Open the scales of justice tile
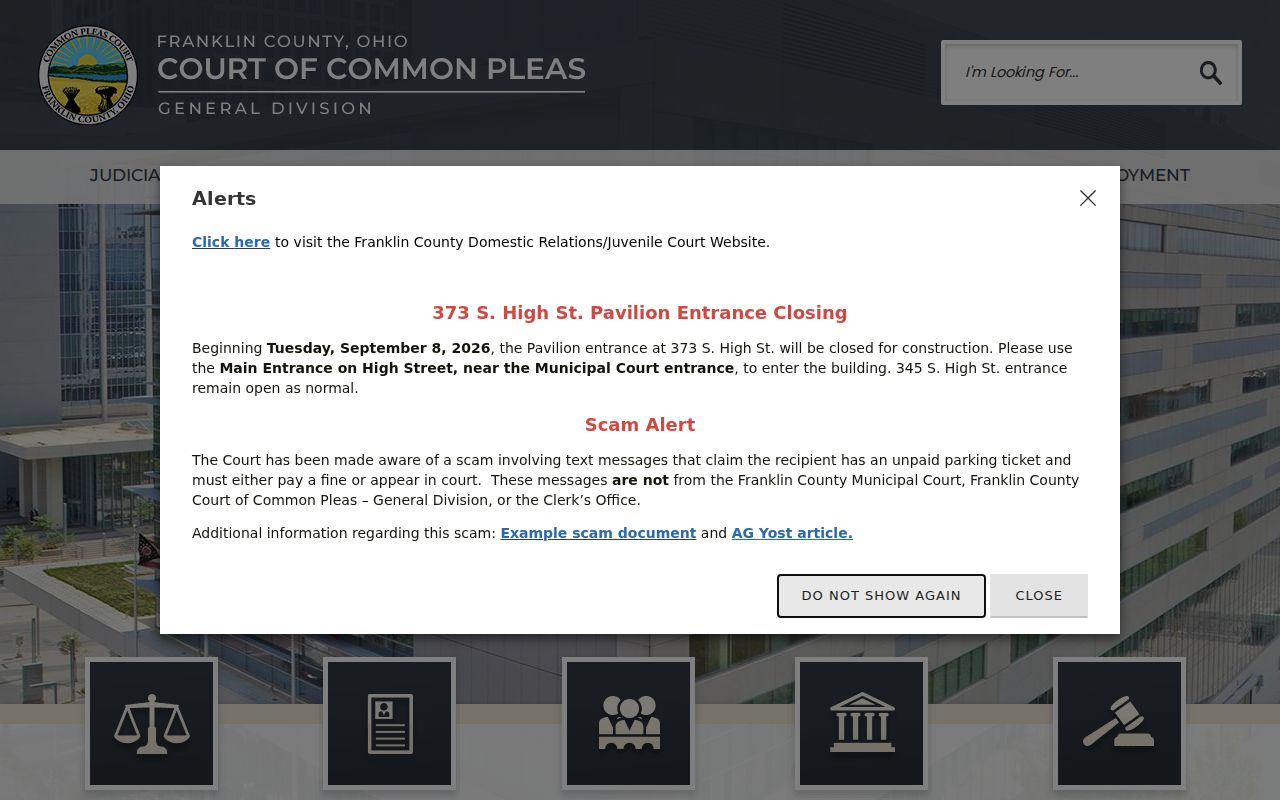 151,723
